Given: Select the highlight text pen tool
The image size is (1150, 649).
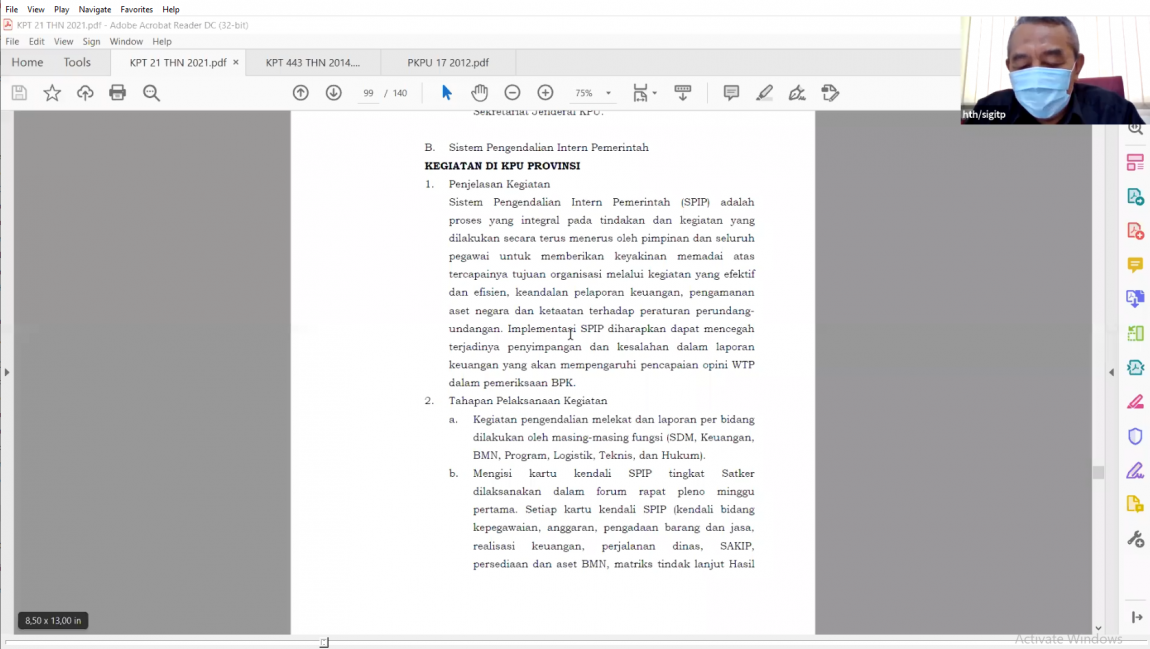Looking at the screenshot, I should click(x=764, y=93).
